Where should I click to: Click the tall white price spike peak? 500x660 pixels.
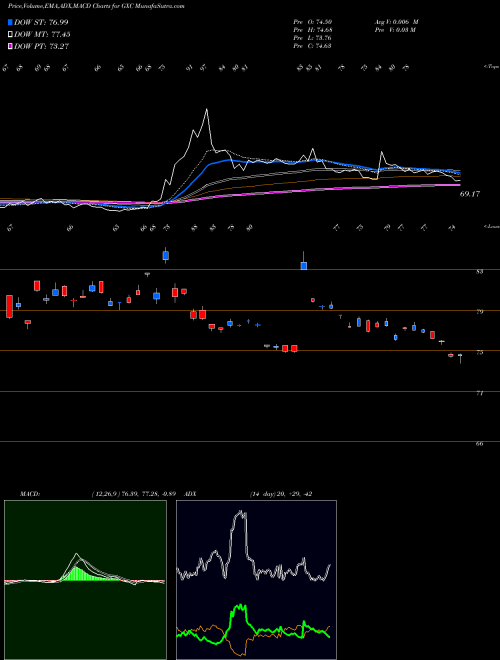206,110
